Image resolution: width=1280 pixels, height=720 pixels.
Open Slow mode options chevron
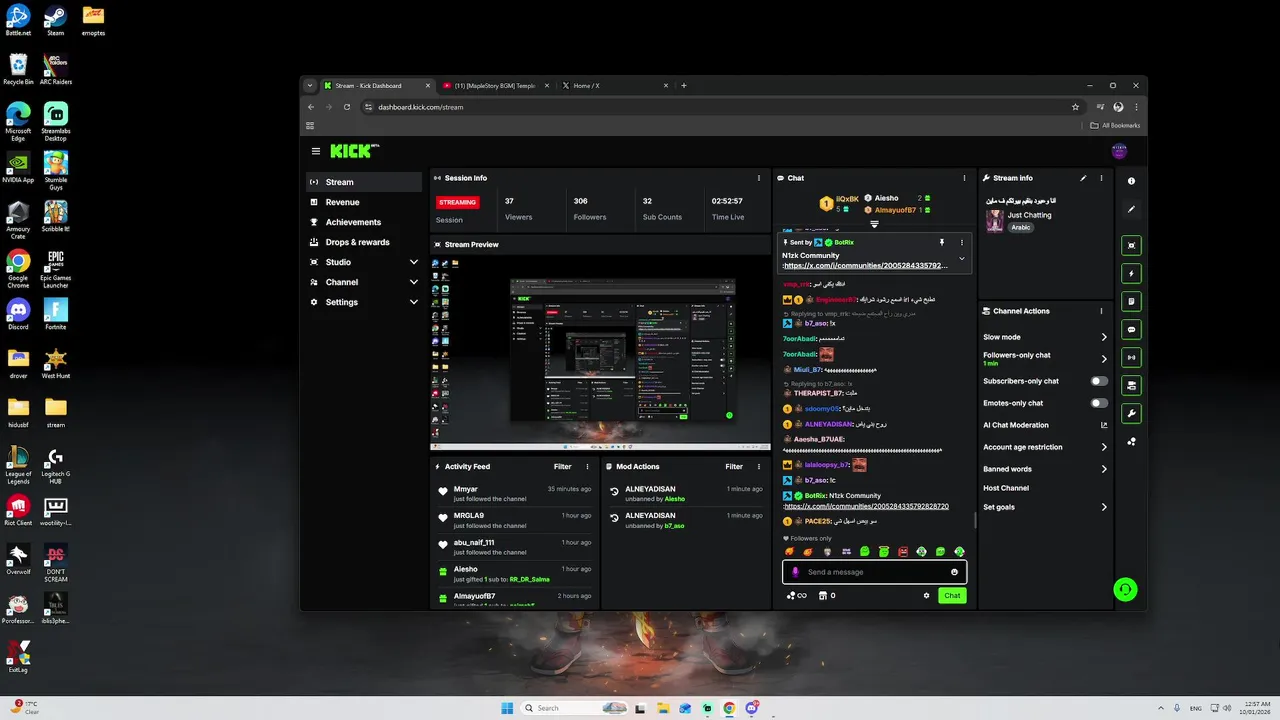point(1104,337)
